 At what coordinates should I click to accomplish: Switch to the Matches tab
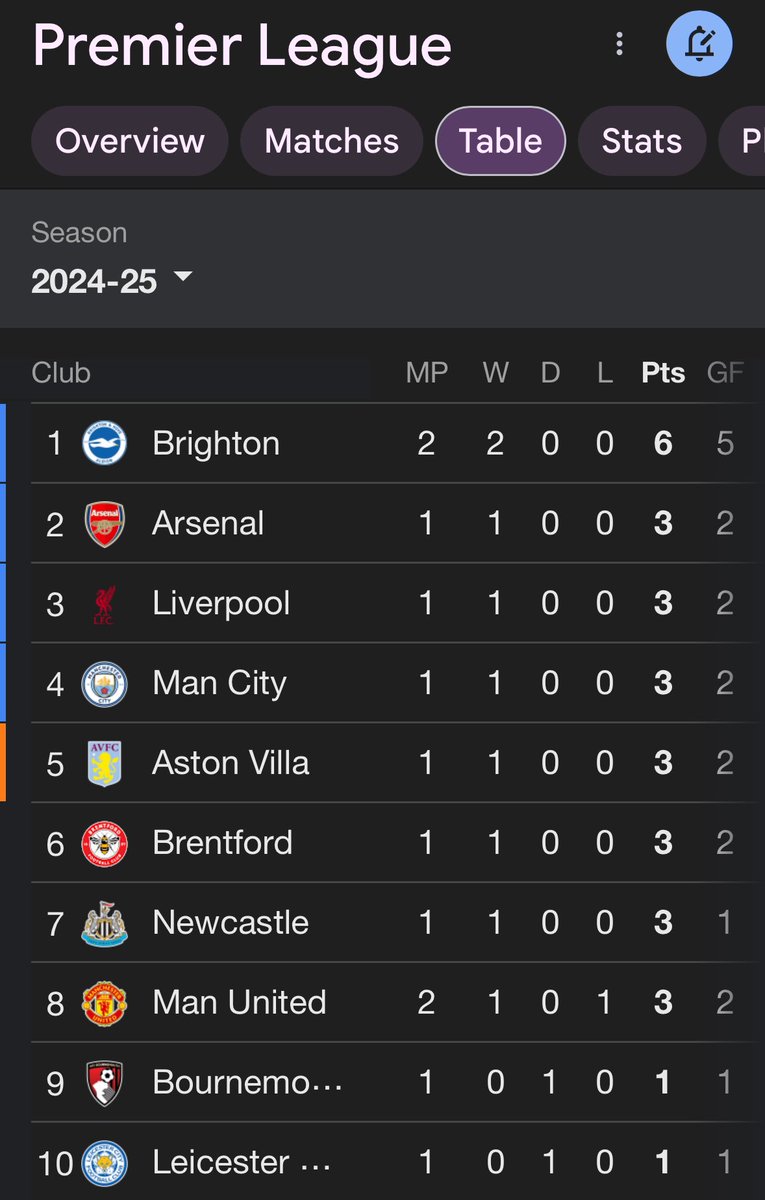pyautogui.click(x=332, y=141)
